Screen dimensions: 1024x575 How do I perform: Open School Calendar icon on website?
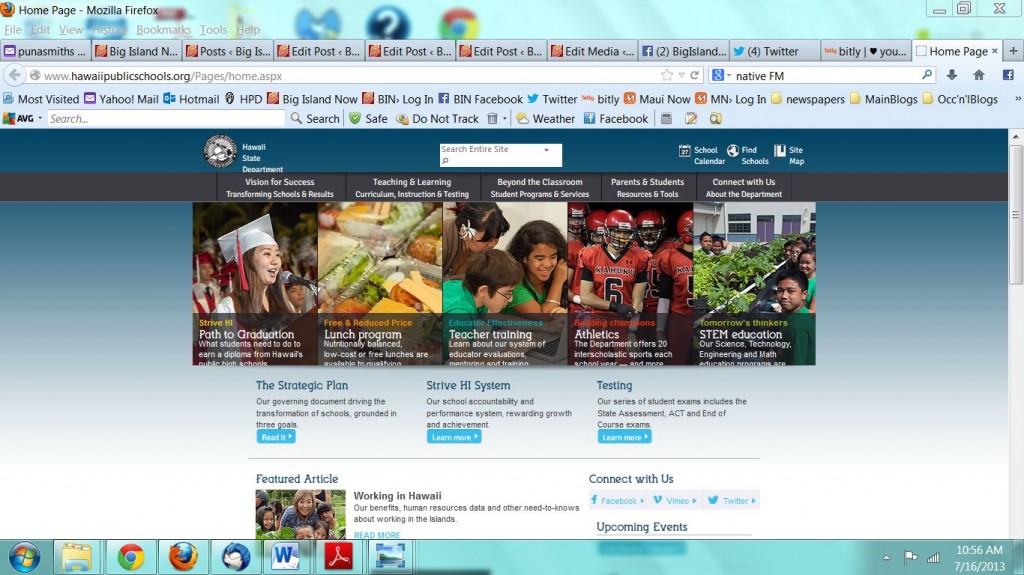coord(684,151)
